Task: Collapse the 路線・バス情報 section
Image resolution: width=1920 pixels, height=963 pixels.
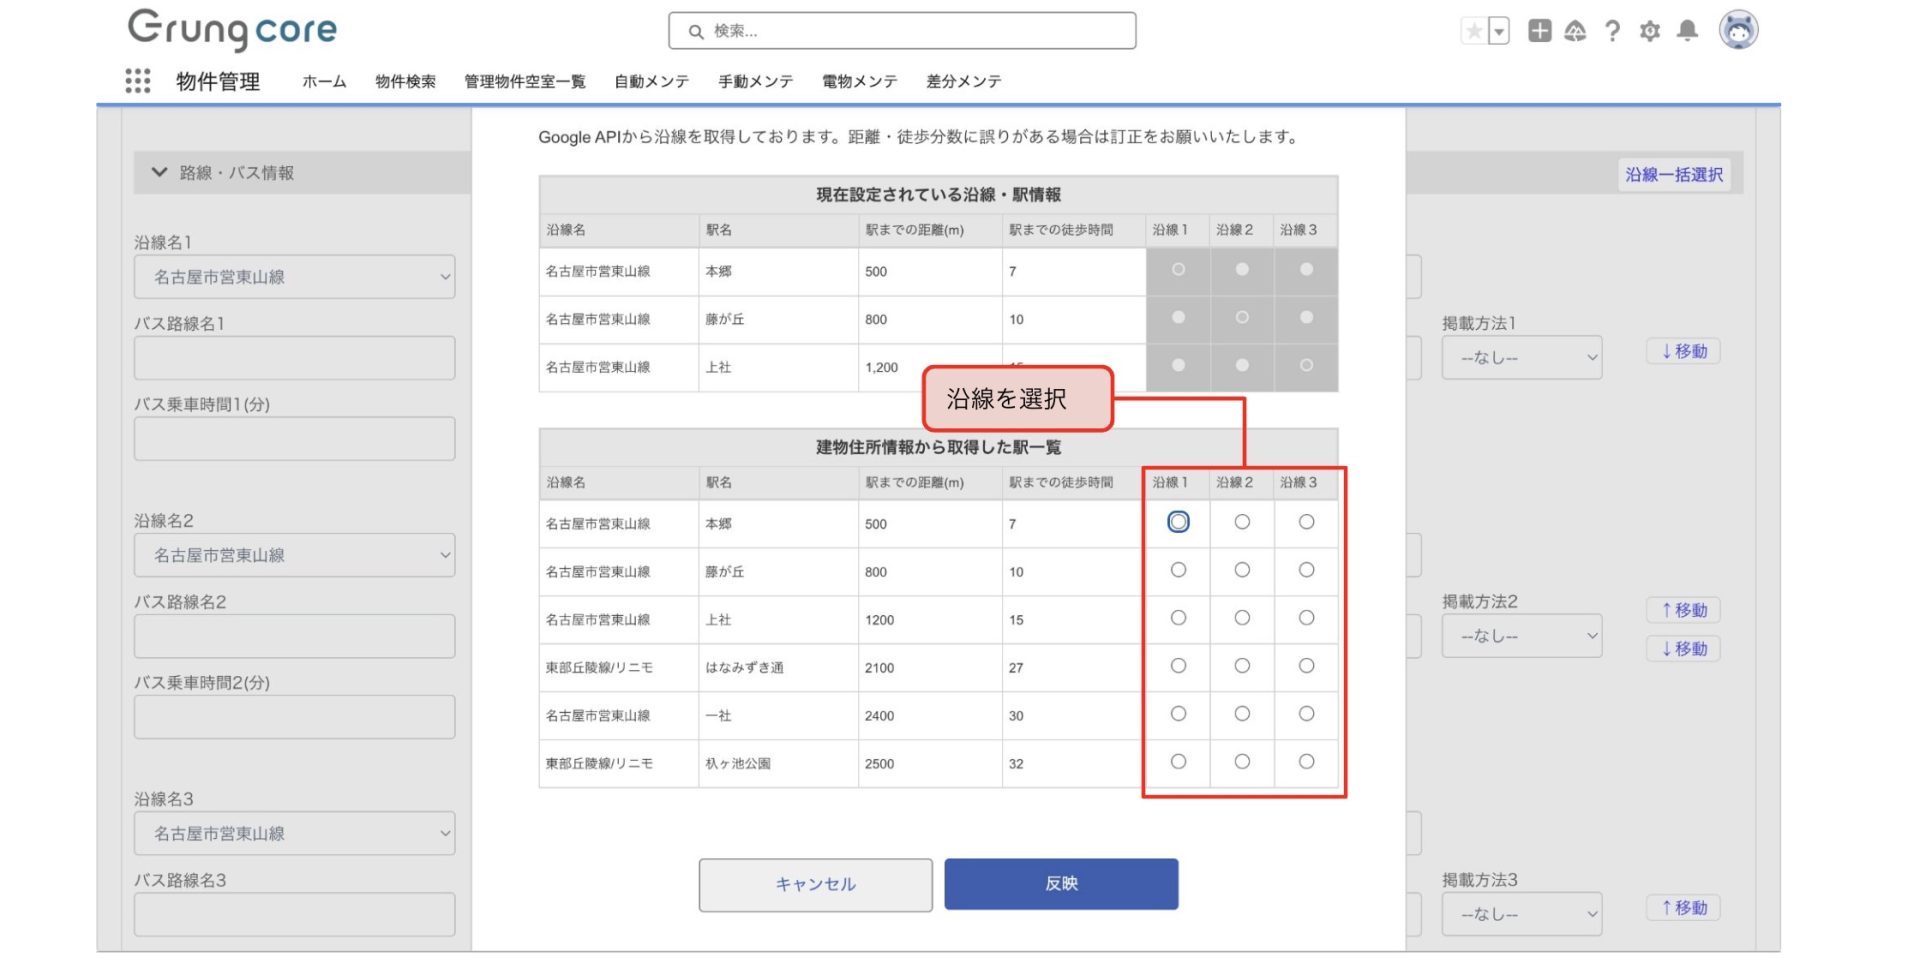Action: tap(159, 172)
